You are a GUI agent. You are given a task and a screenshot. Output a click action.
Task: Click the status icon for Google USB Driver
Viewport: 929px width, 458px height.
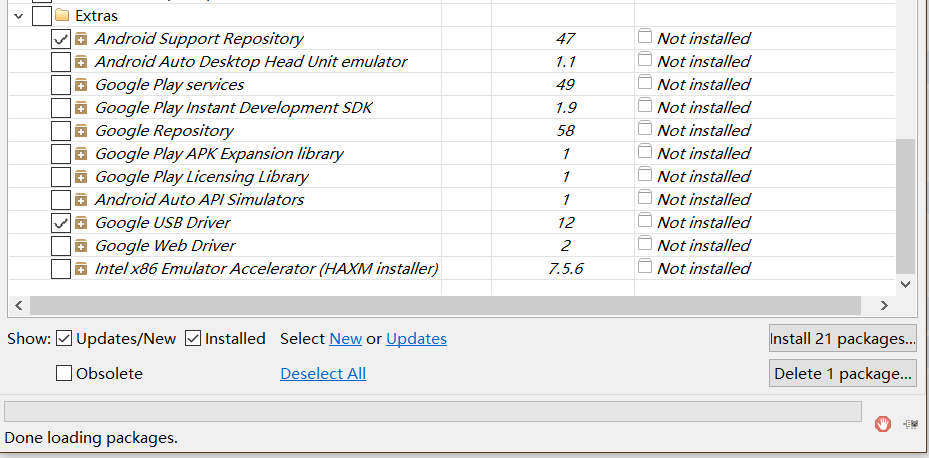[645, 220]
